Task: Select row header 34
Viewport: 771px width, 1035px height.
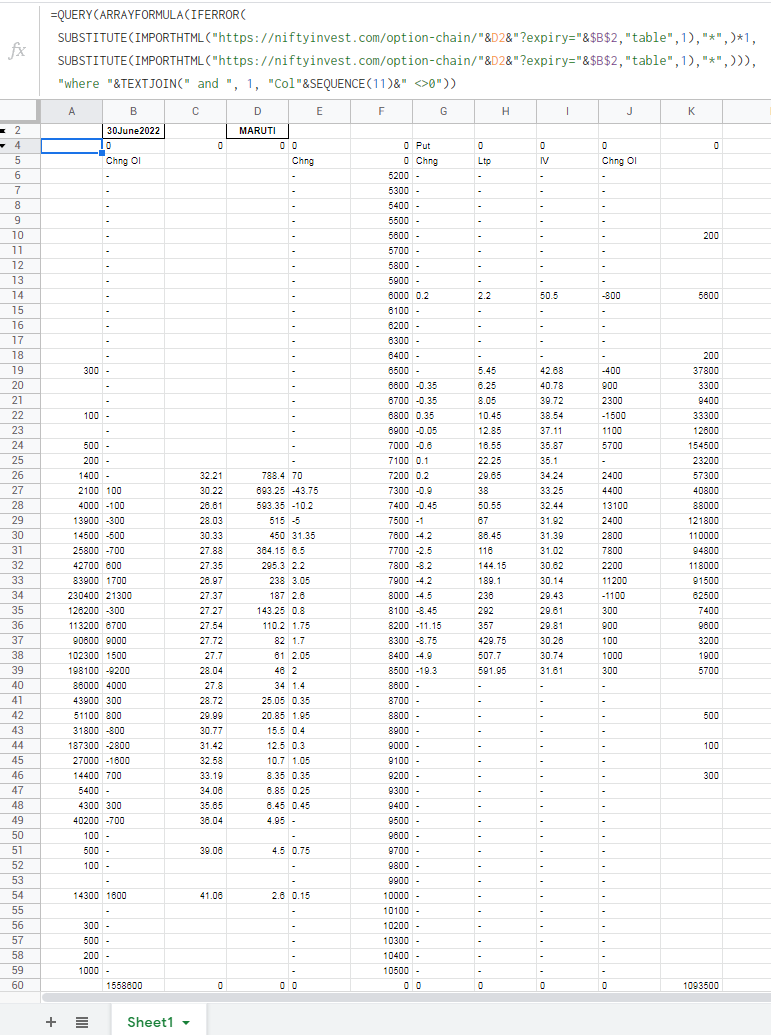Action: (18, 595)
